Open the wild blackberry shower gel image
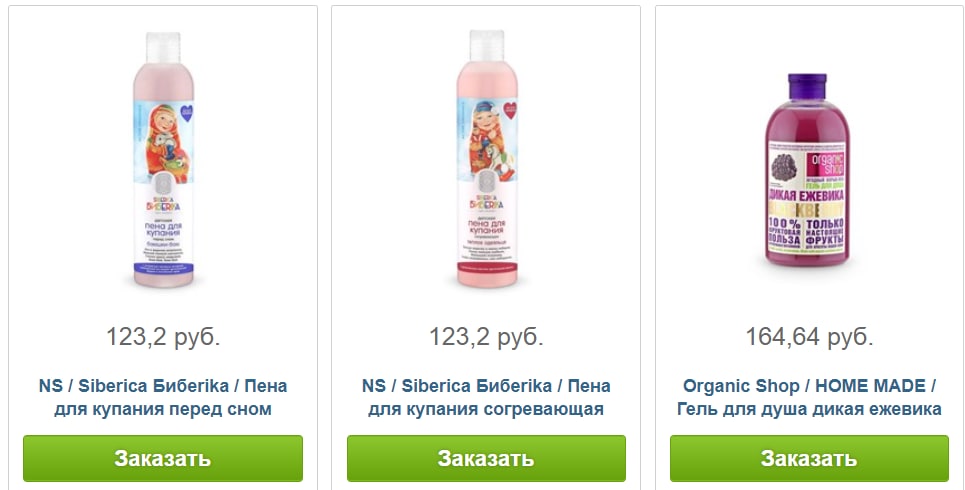 [x=807, y=171]
